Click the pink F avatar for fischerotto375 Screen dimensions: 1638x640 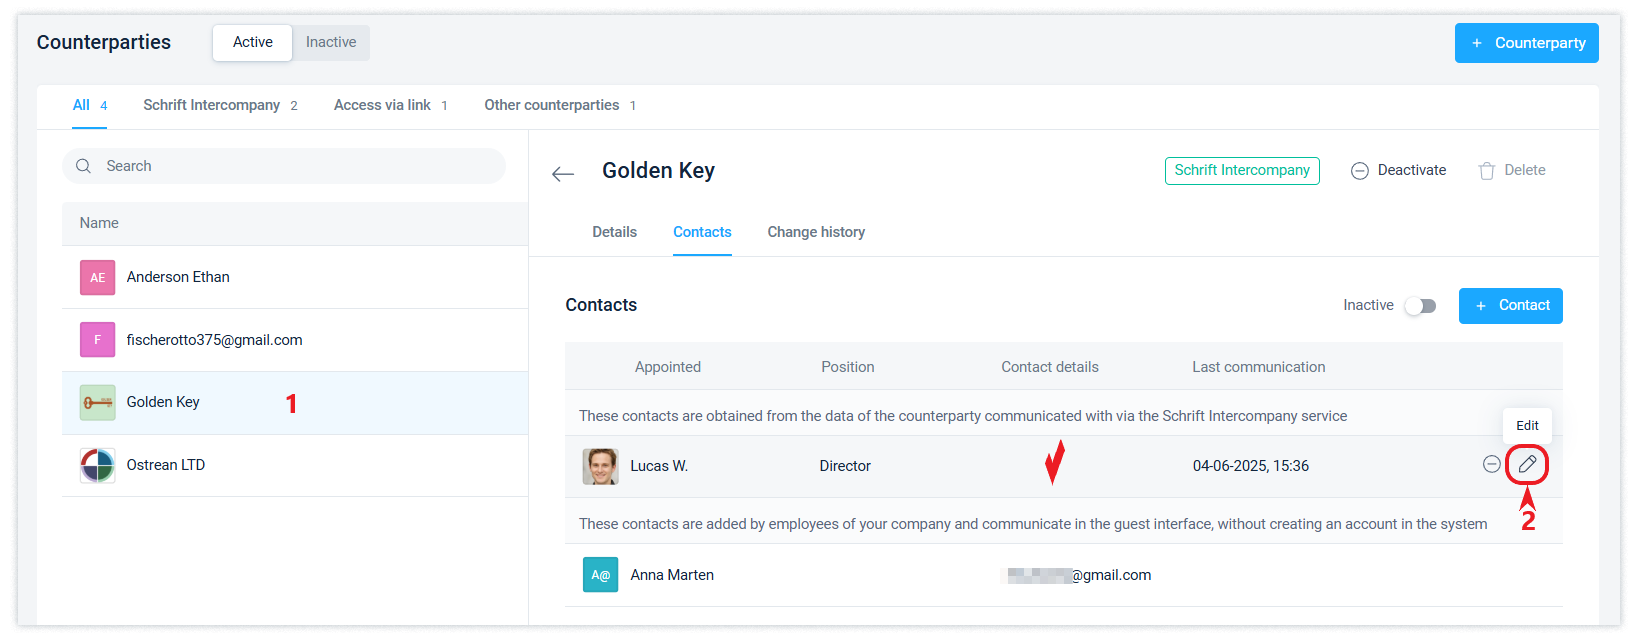98,340
